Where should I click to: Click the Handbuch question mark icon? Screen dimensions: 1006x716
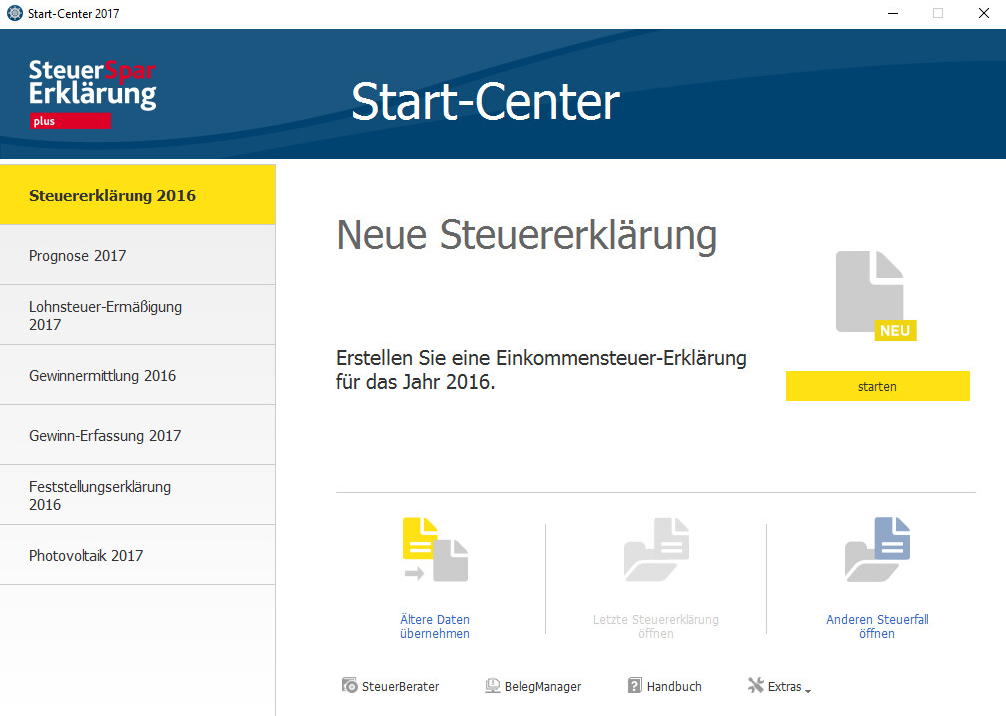click(635, 686)
